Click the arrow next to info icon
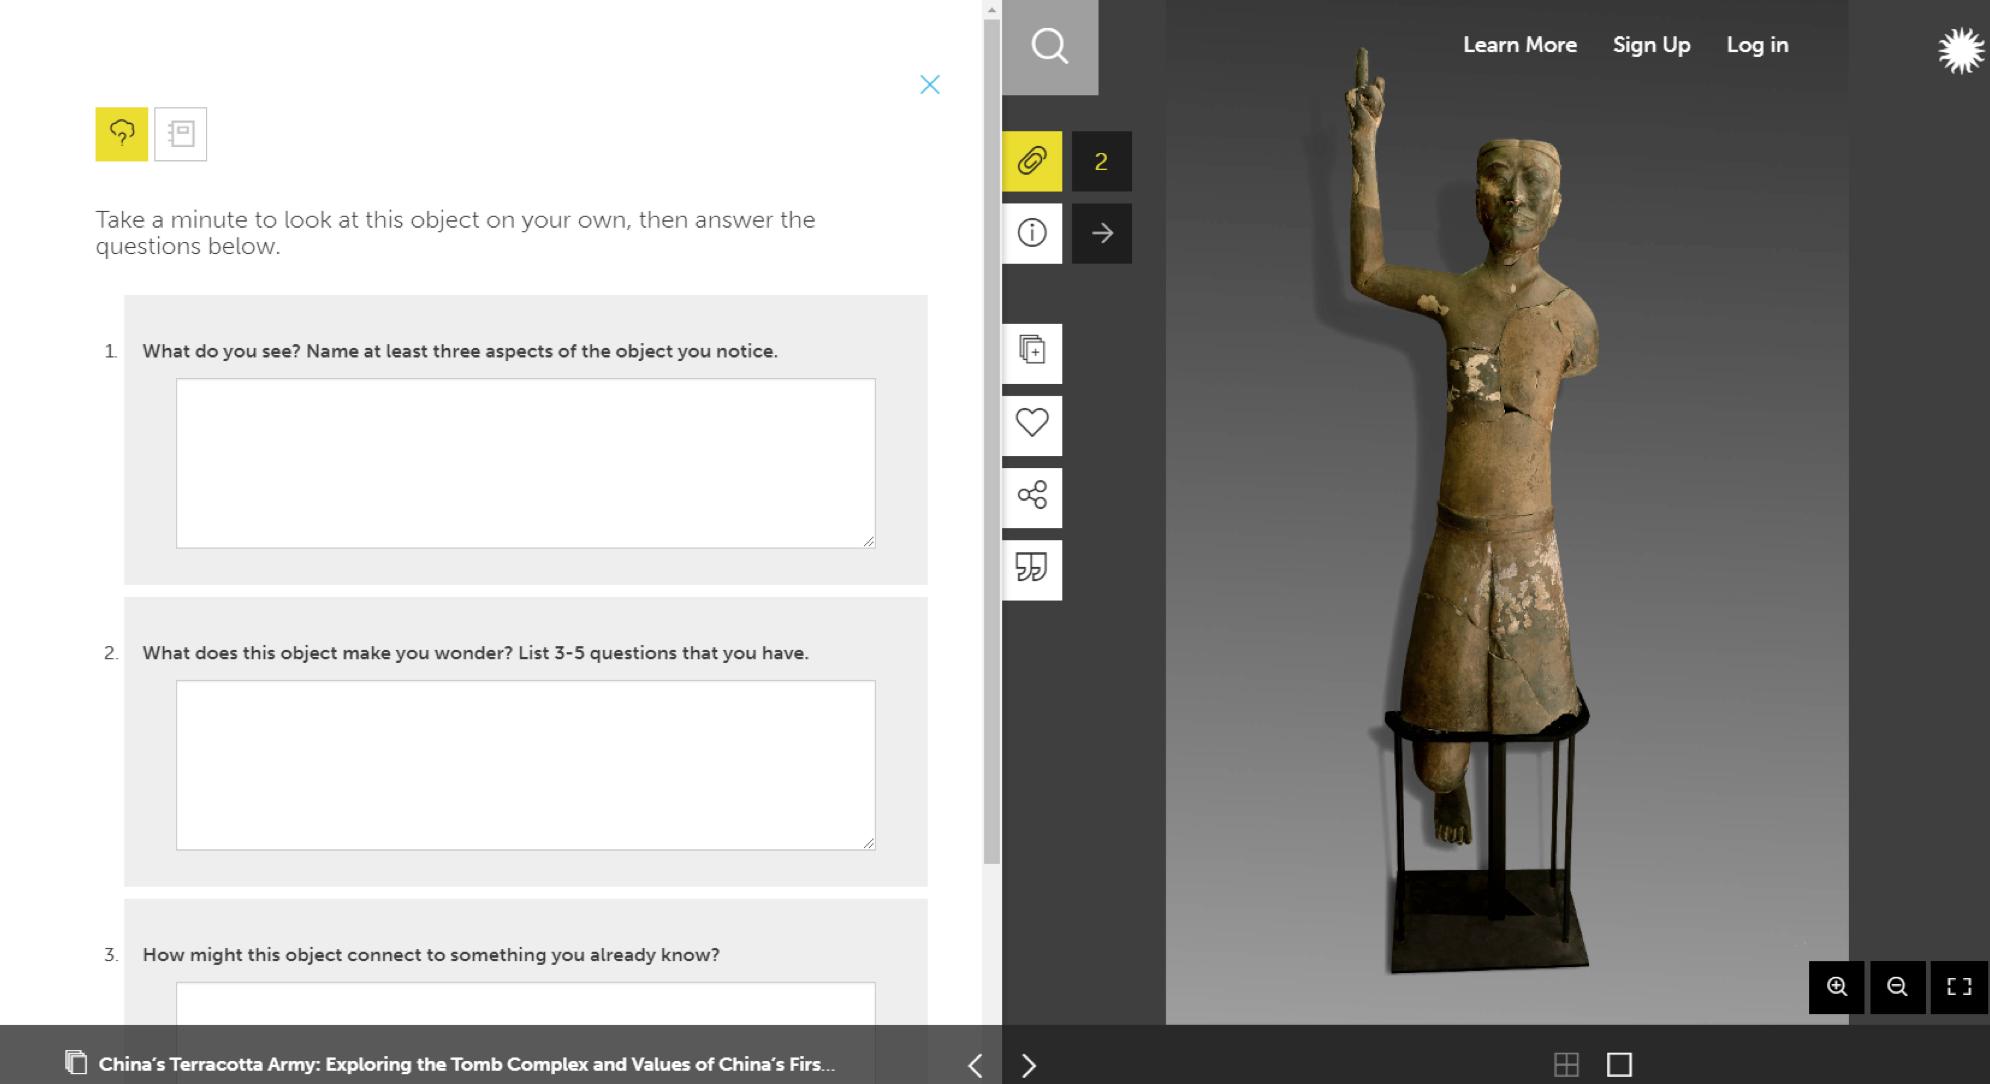The image size is (1990, 1084). coord(1101,233)
